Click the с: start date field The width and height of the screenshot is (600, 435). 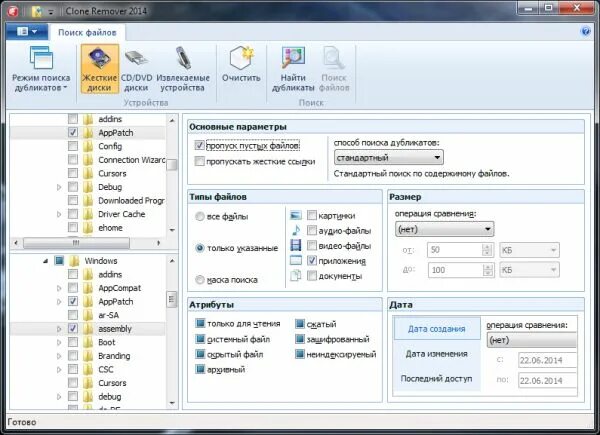[x=547, y=360]
